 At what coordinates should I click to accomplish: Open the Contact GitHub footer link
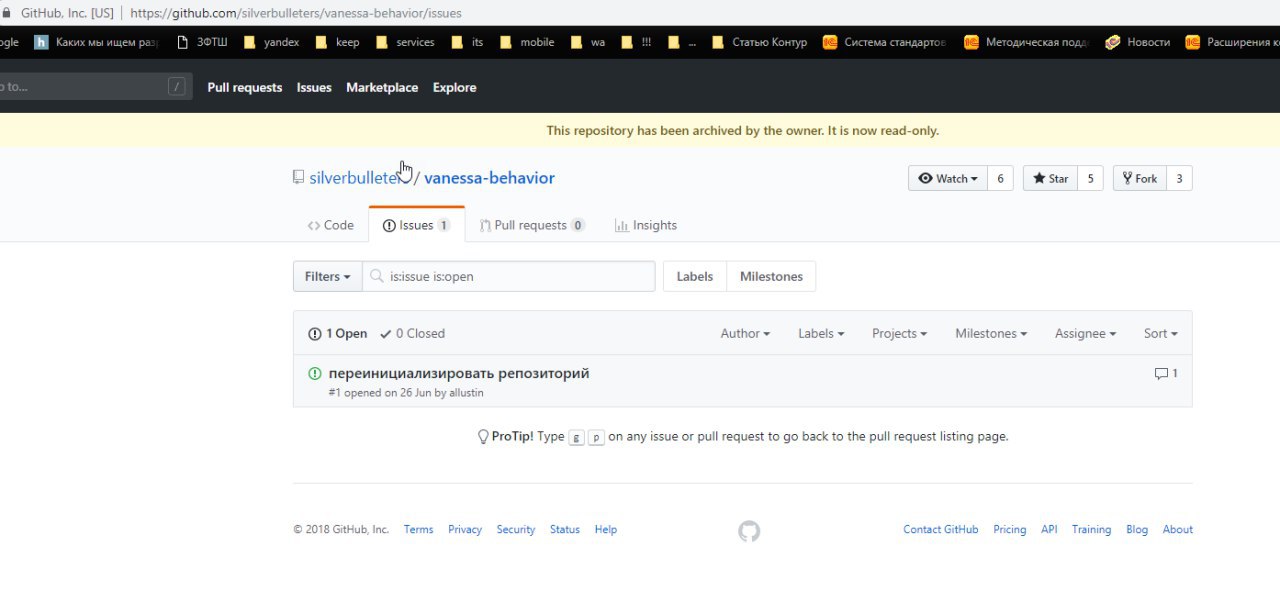click(941, 529)
